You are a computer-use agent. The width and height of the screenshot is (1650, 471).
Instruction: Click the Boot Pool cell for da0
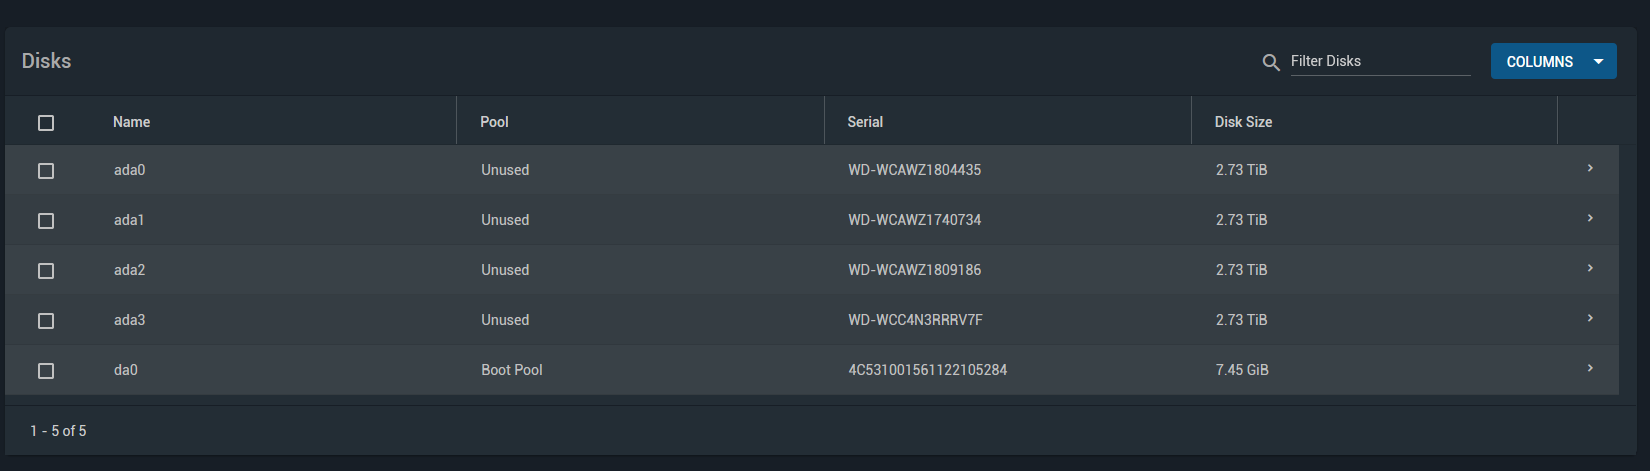(512, 370)
